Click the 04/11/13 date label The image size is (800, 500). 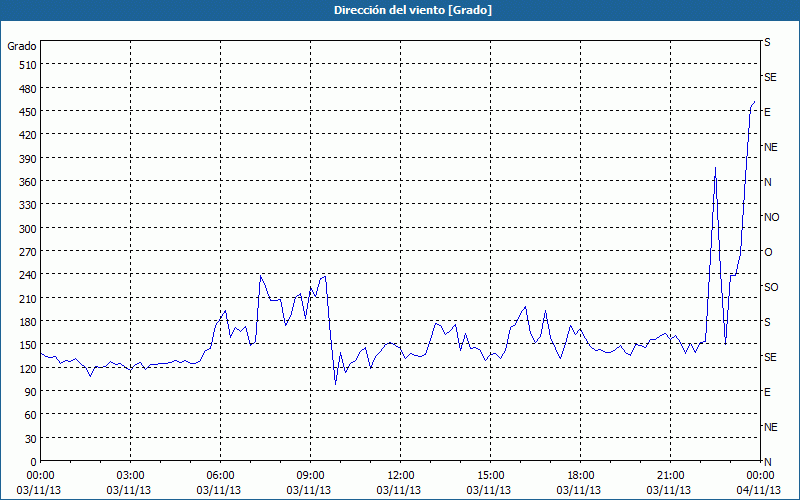tap(760, 490)
